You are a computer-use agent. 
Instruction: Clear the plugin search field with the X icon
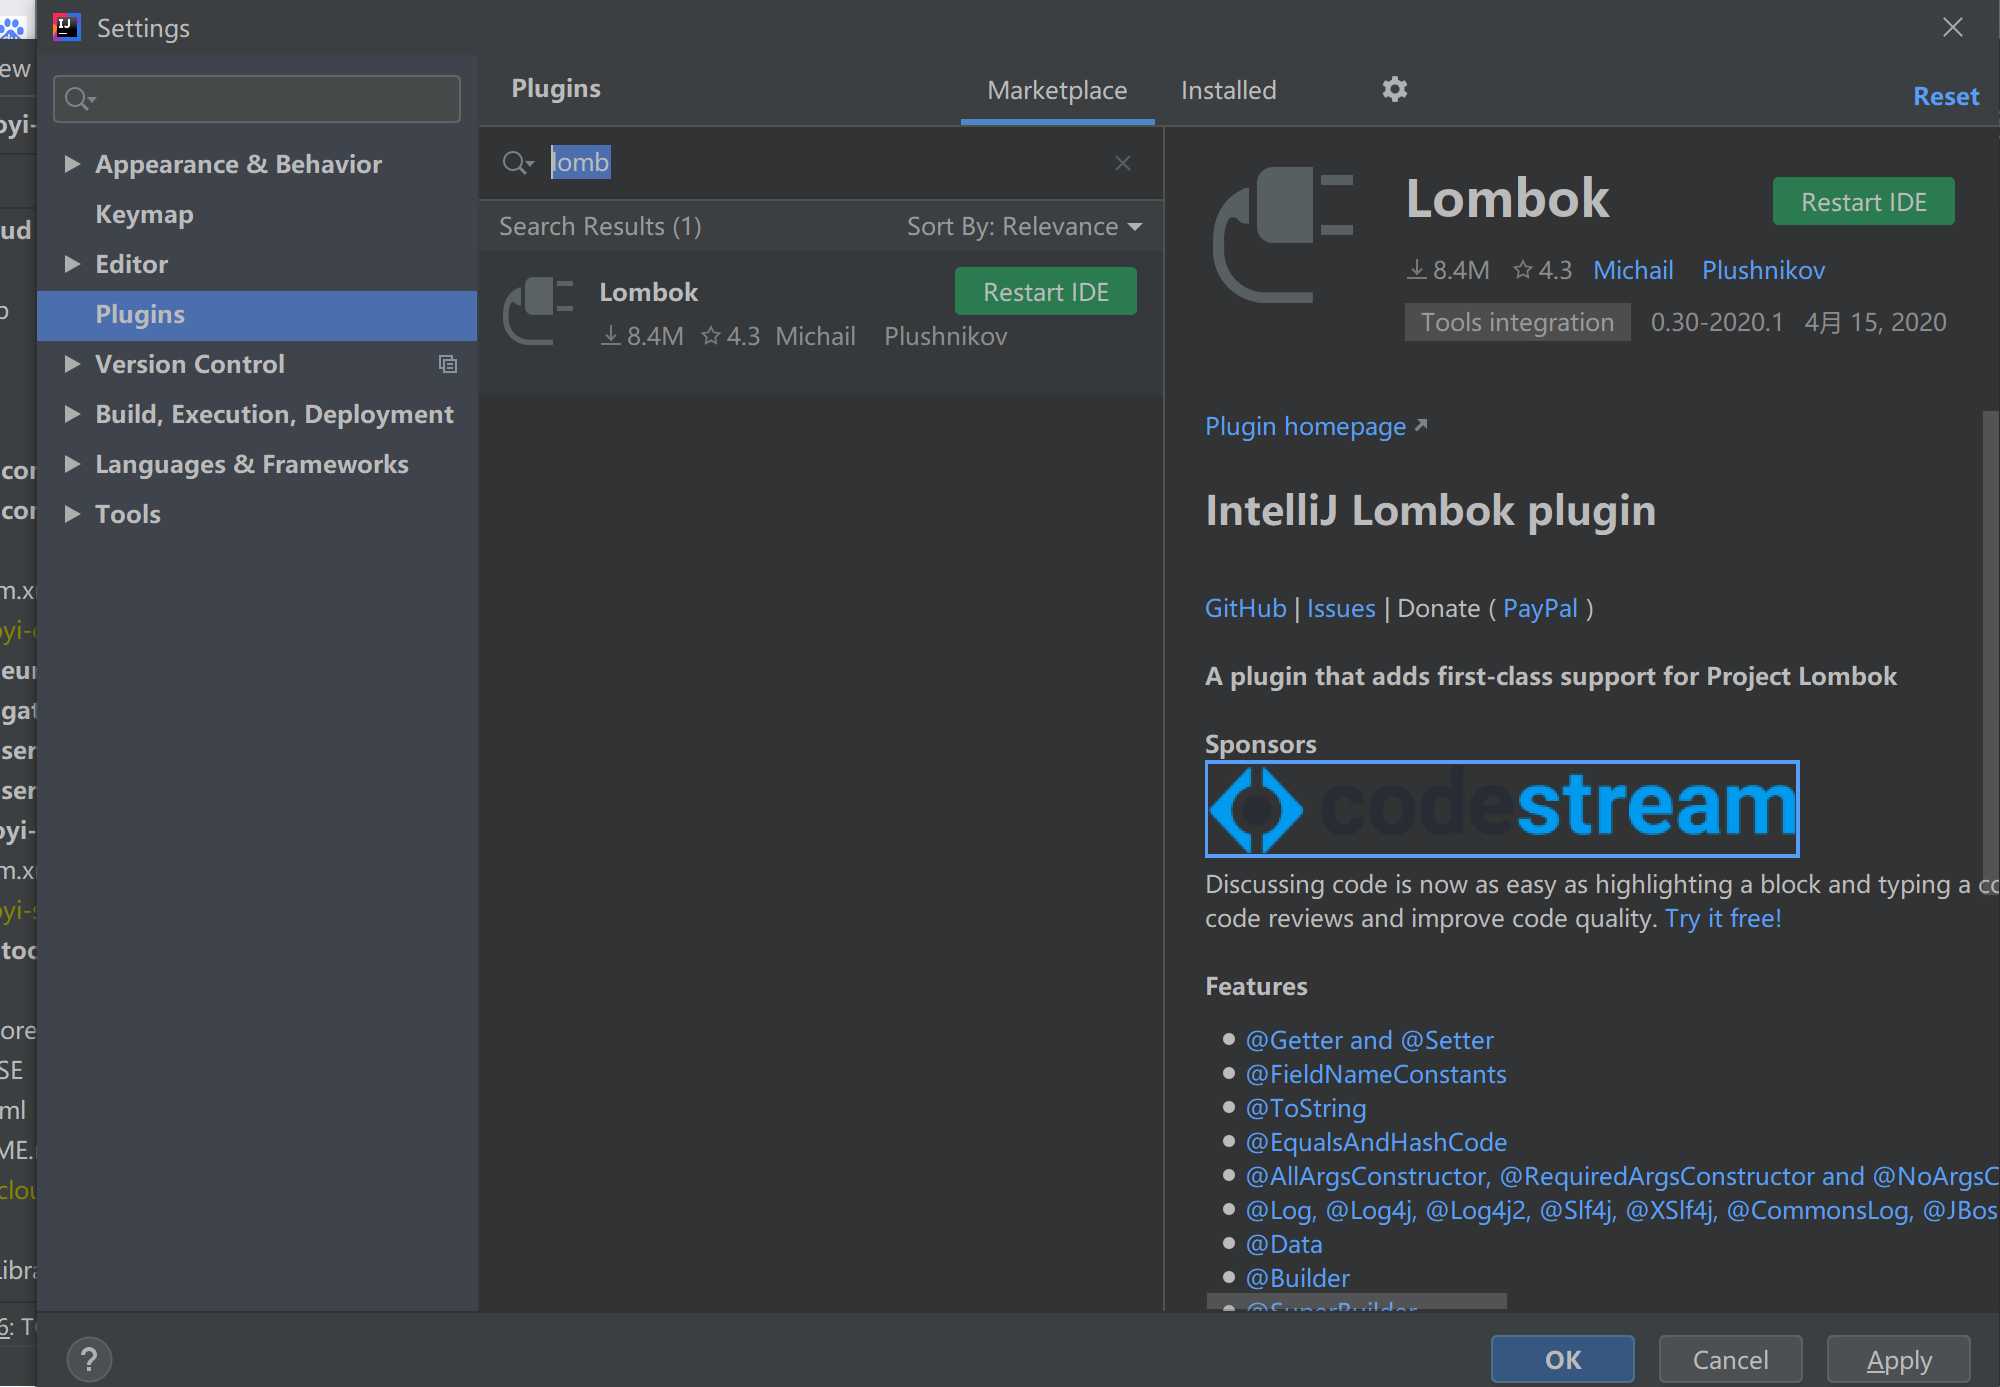click(1123, 163)
